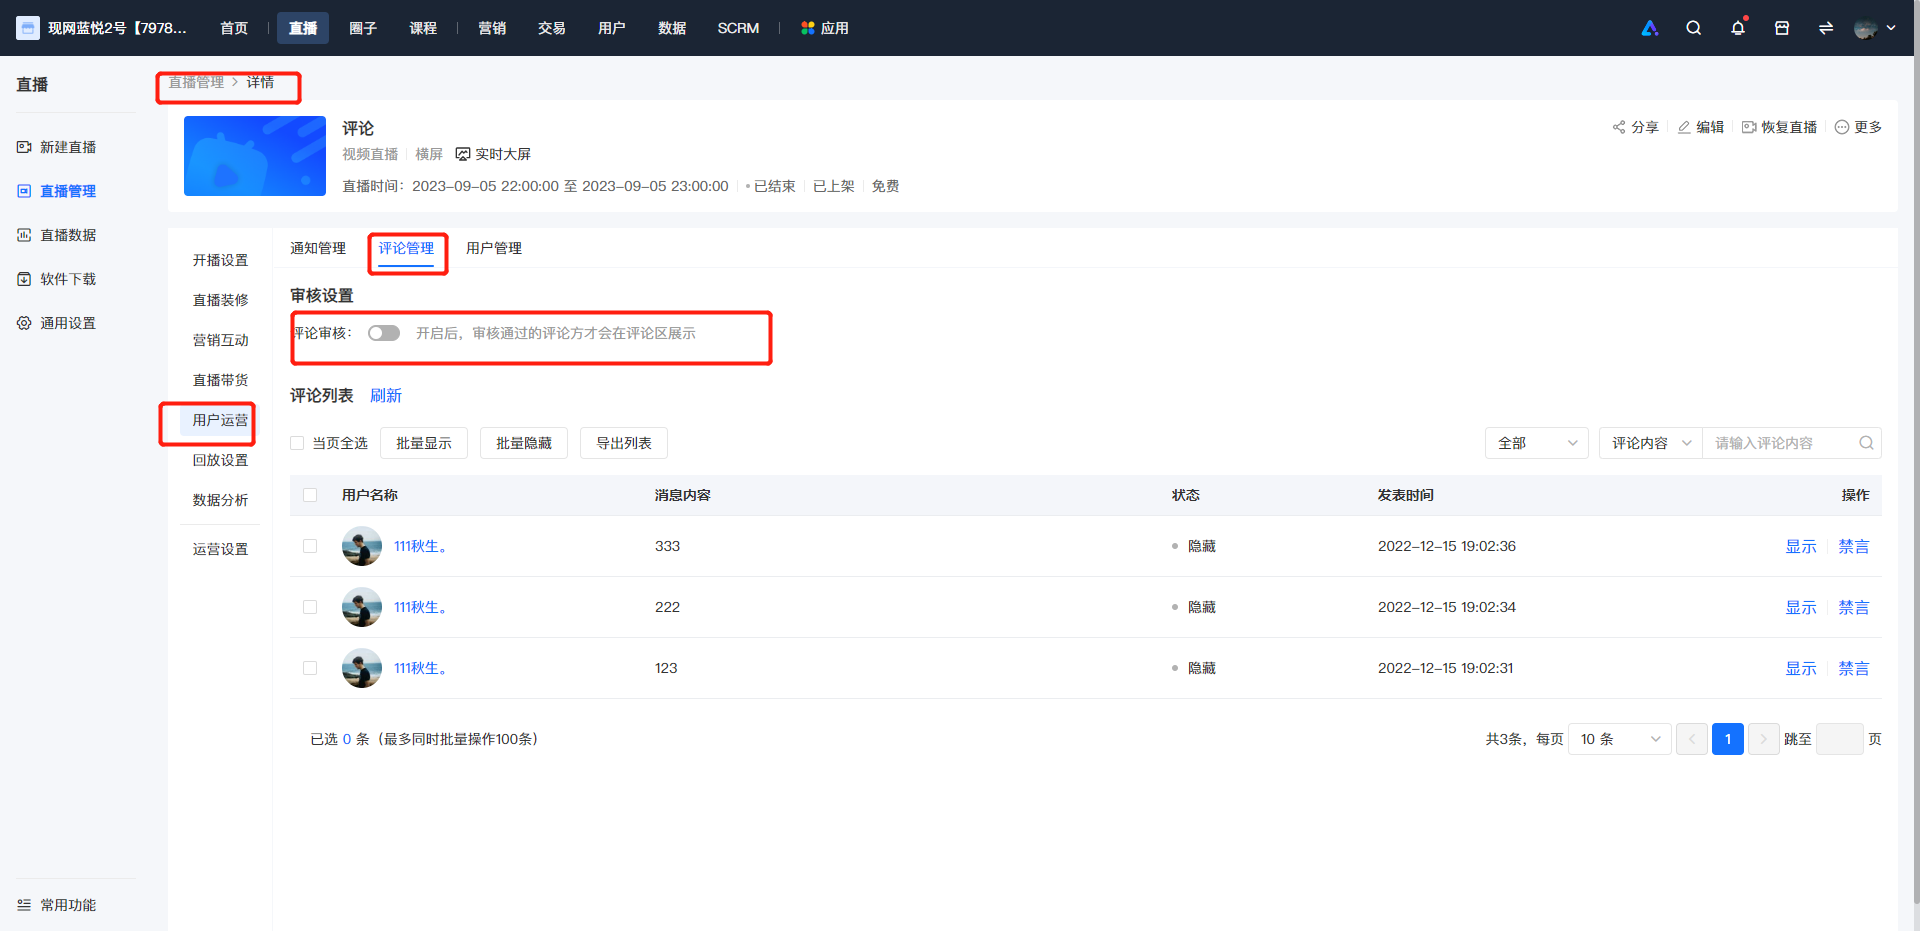Click the pencil 编辑 edit icon
This screenshot has height=931, width=1920.
(x=1684, y=127)
